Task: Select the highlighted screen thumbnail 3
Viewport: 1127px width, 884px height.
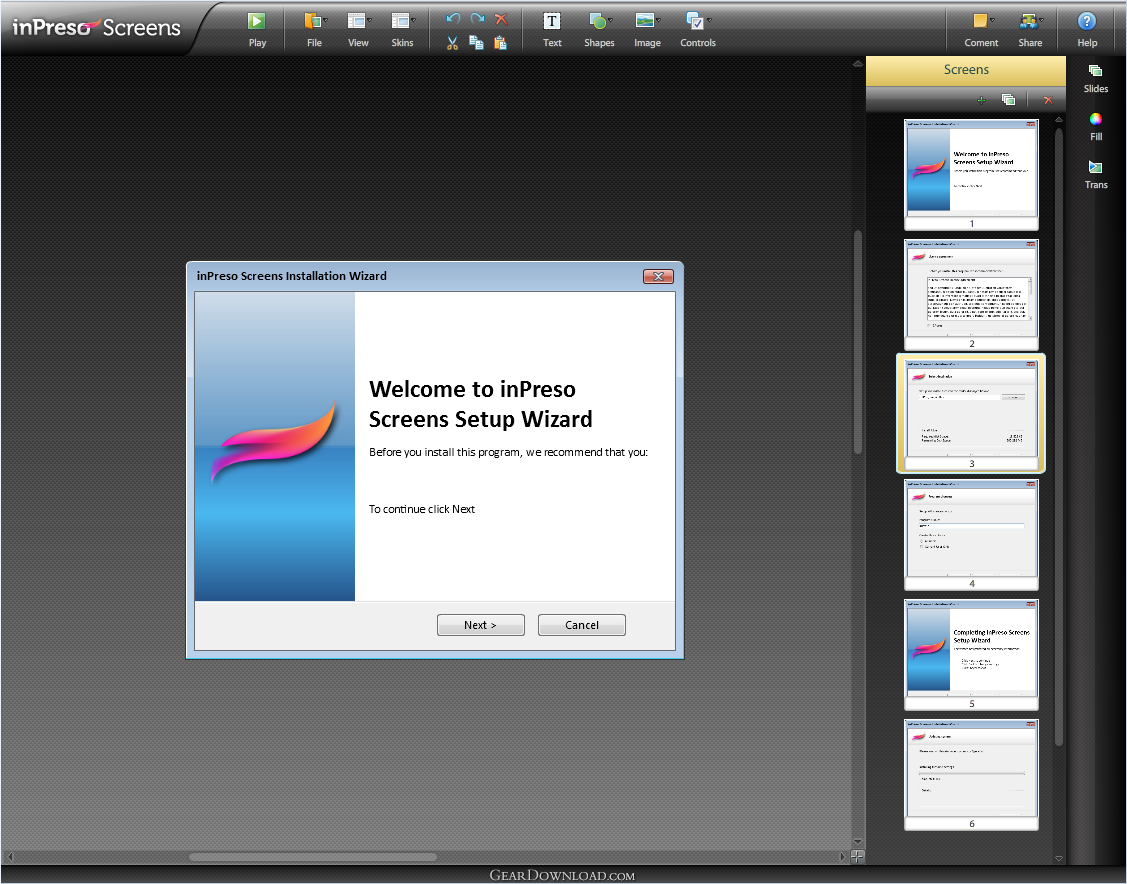Action: [971, 413]
